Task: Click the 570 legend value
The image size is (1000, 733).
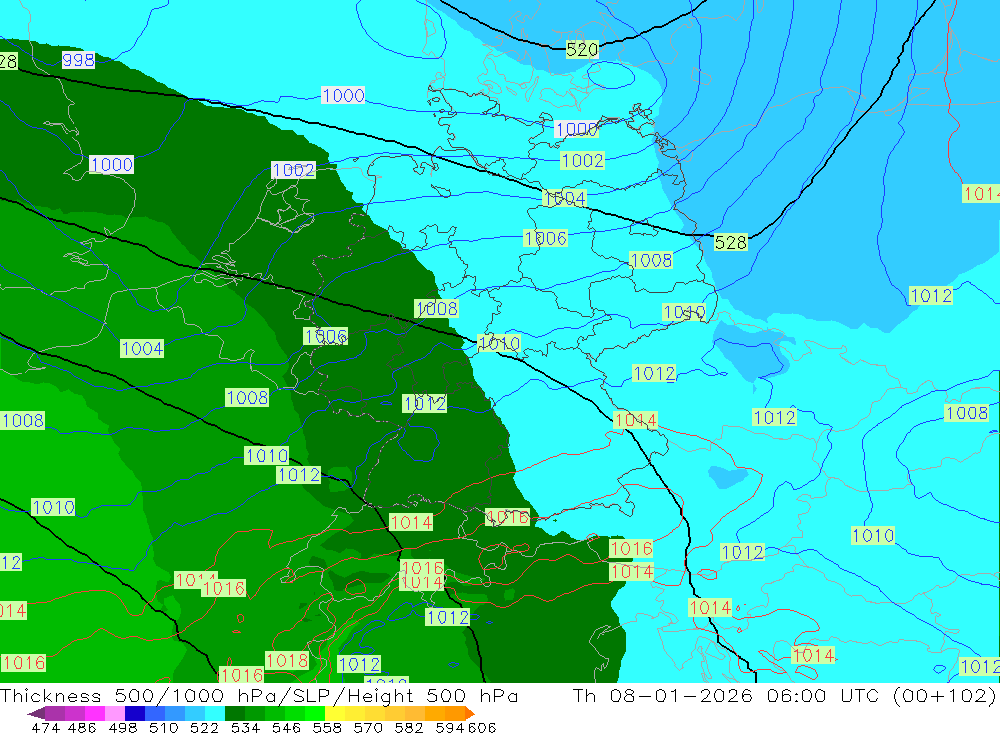Action: click(x=368, y=727)
